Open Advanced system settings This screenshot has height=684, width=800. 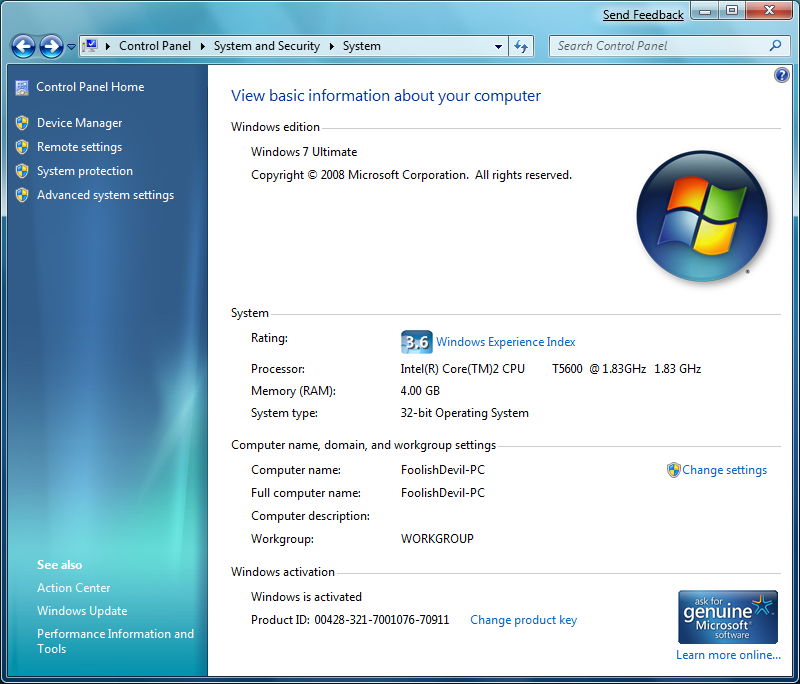pos(105,195)
